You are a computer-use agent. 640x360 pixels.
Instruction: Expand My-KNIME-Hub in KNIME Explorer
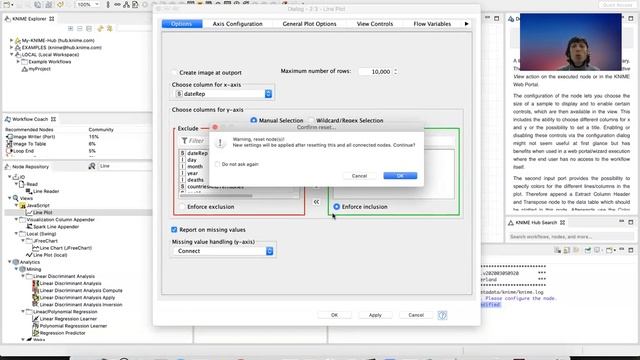click(11, 40)
